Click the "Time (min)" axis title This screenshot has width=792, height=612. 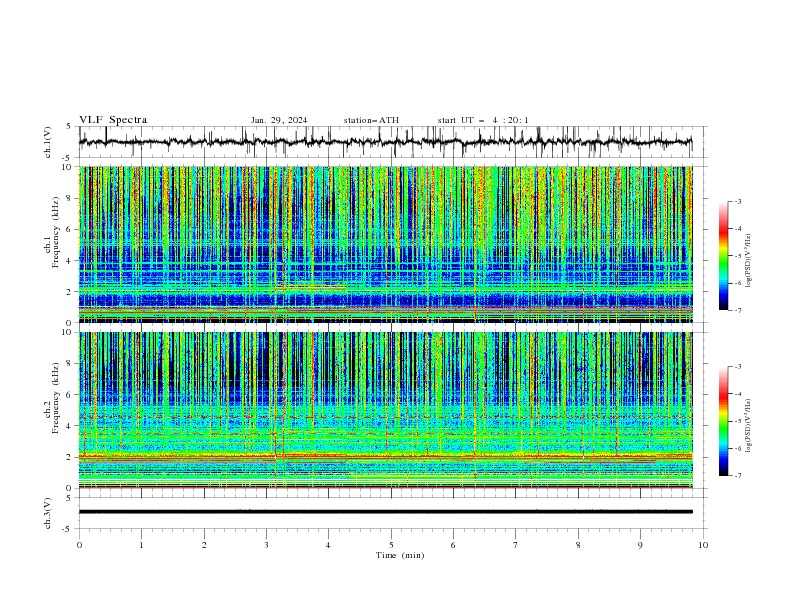(x=400, y=555)
